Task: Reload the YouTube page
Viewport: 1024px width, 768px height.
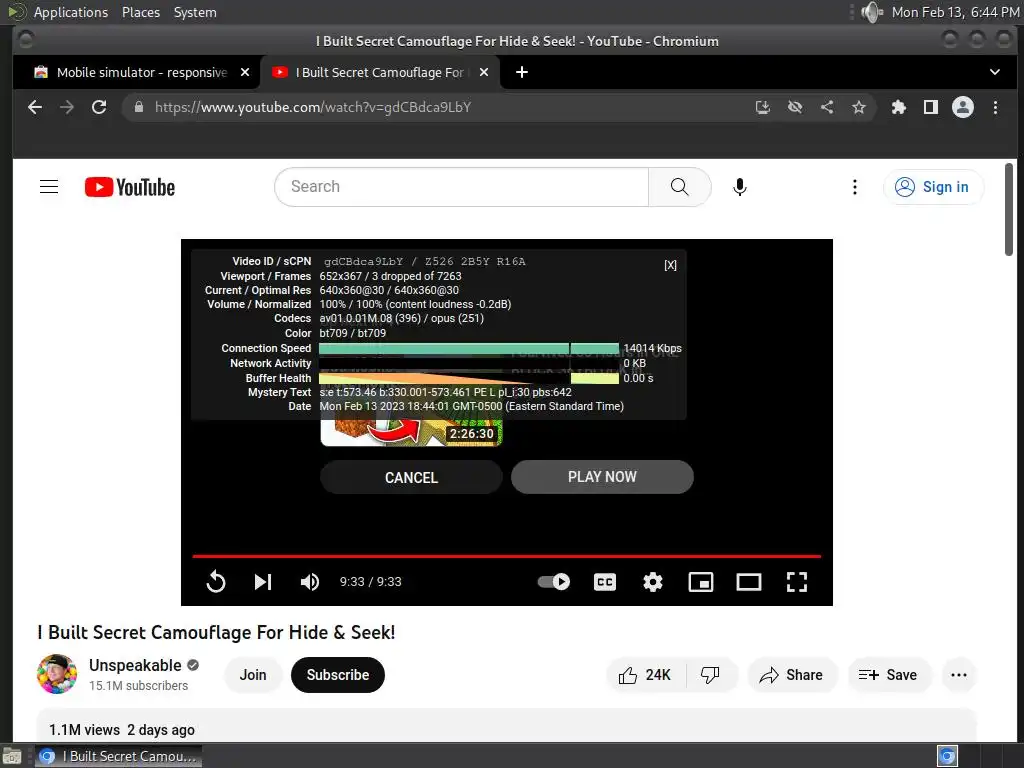Action: click(x=99, y=107)
